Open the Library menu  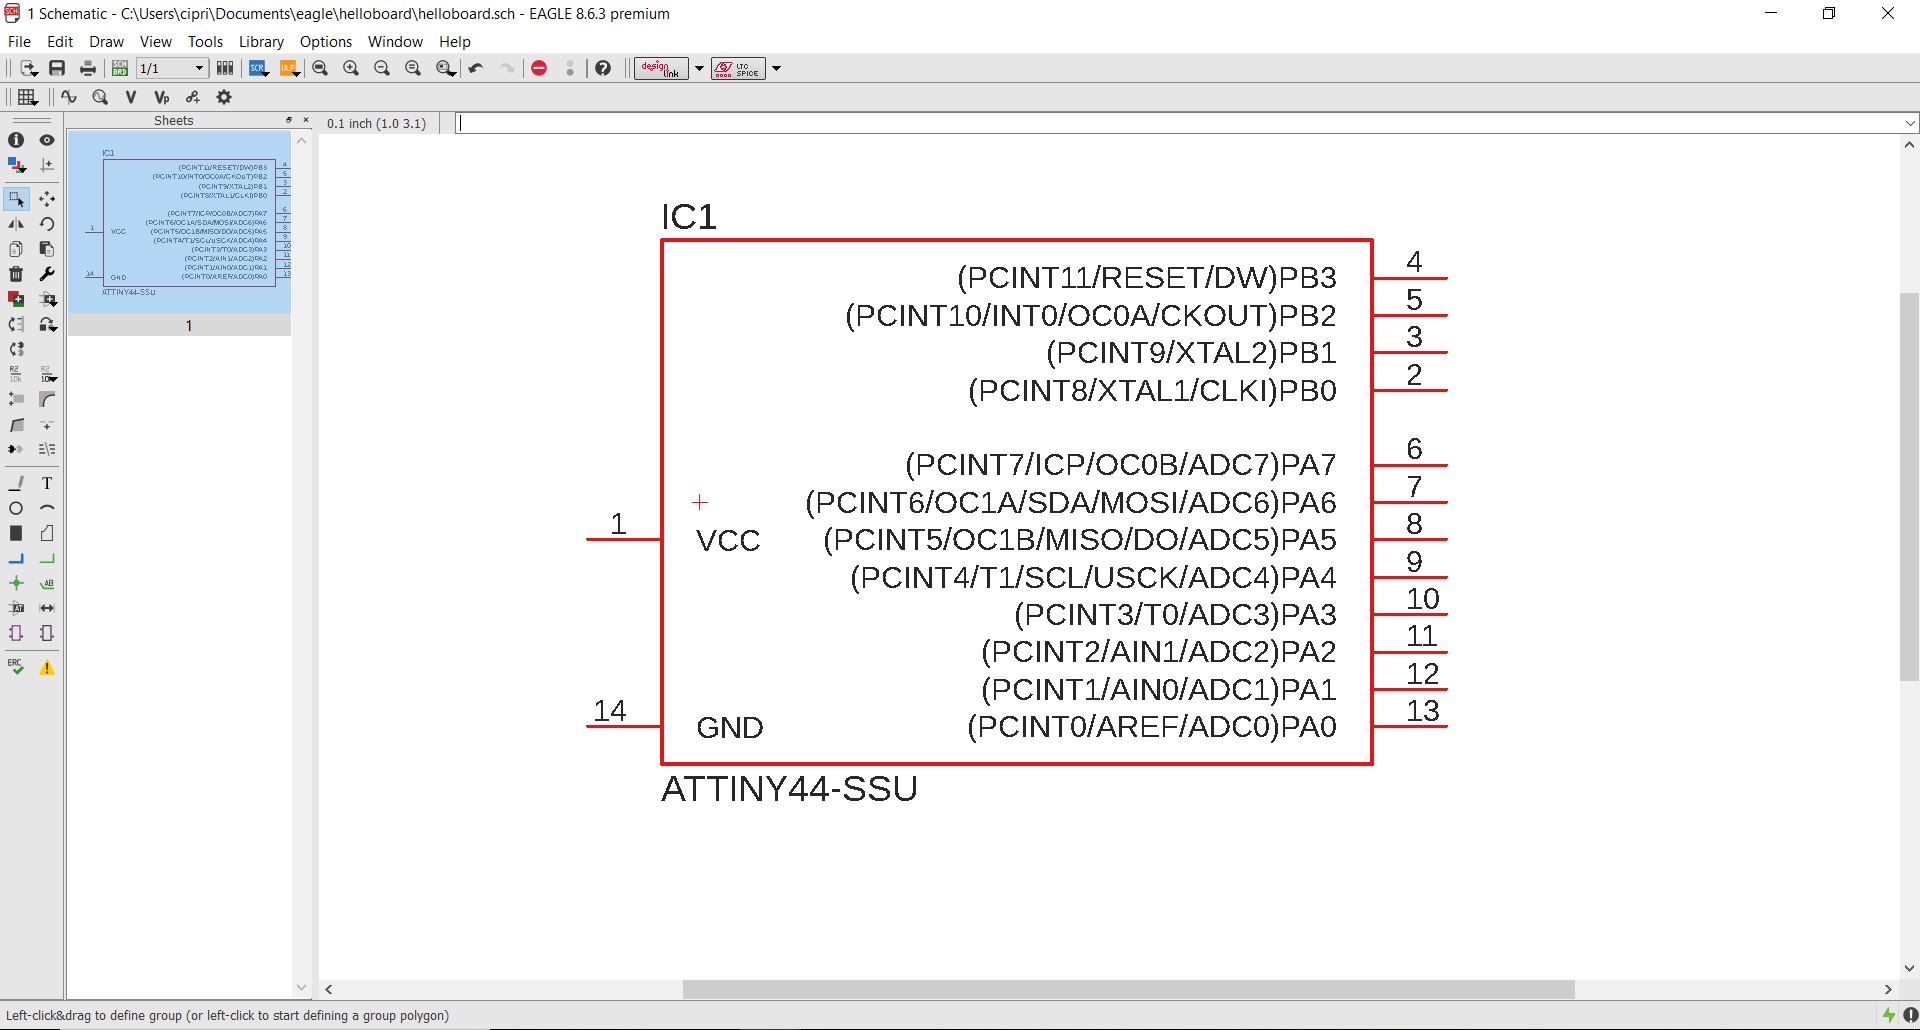point(261,41)
